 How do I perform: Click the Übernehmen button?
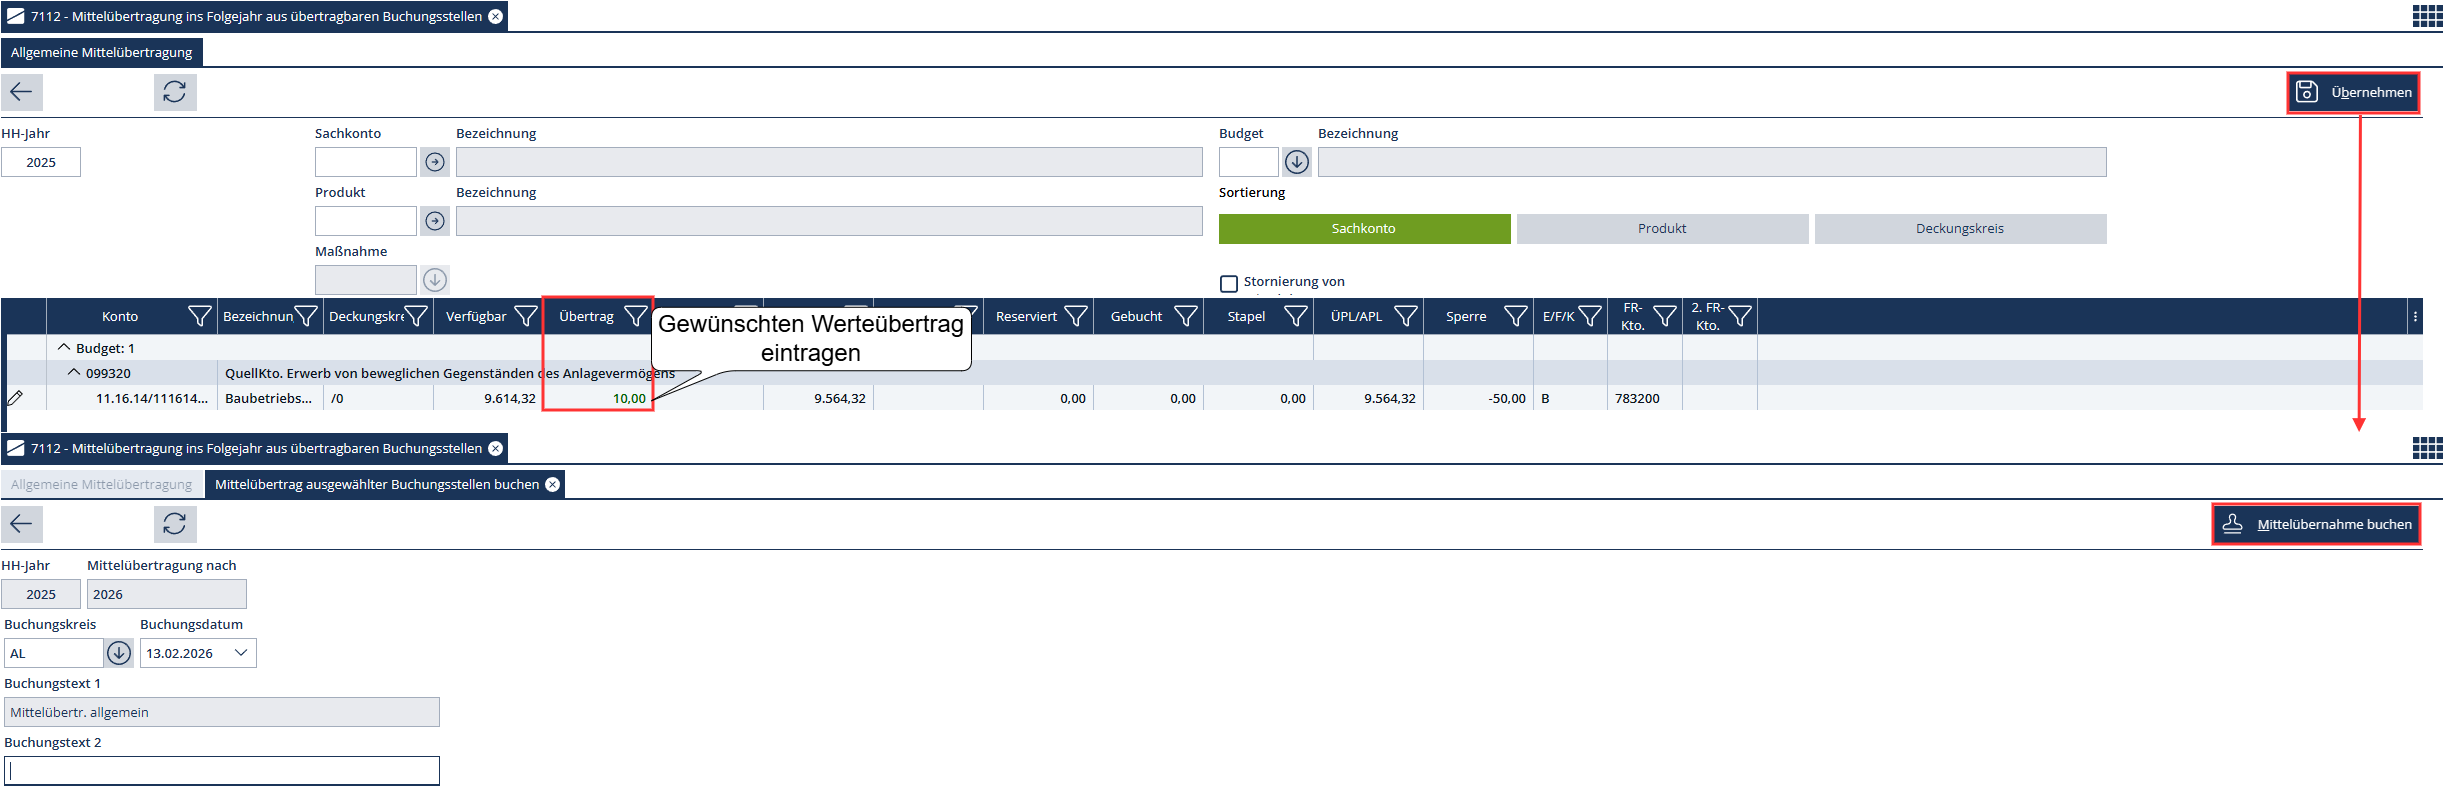click(x=2353, y=93)
